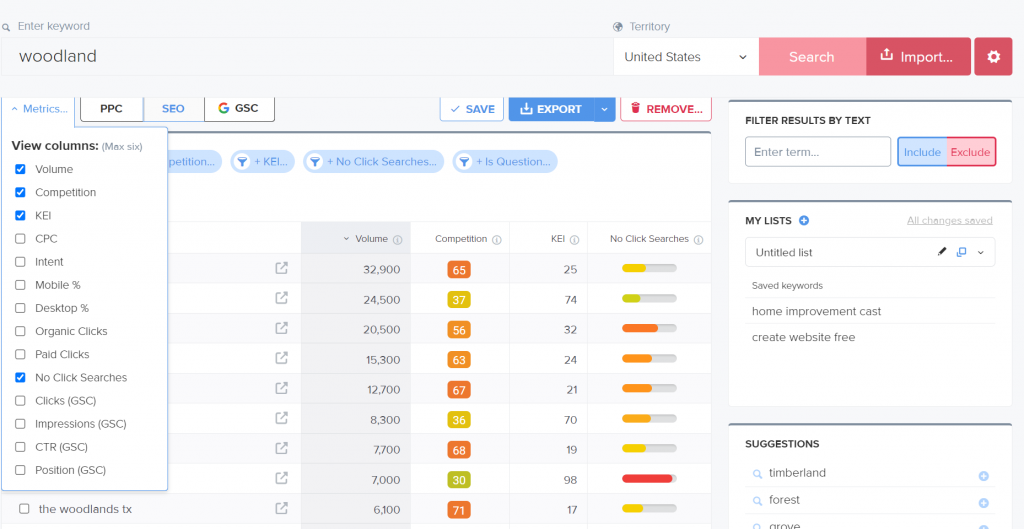Click the pencil icon to rename Untitled list

(x=942, y=252)
